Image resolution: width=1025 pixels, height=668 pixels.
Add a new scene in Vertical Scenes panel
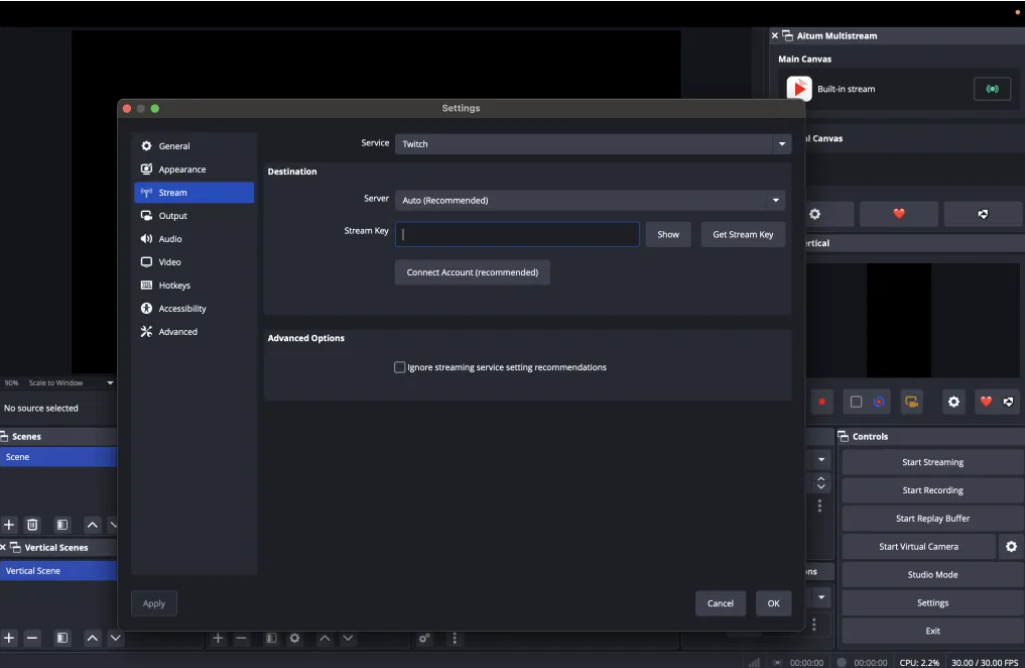[9, 637]
